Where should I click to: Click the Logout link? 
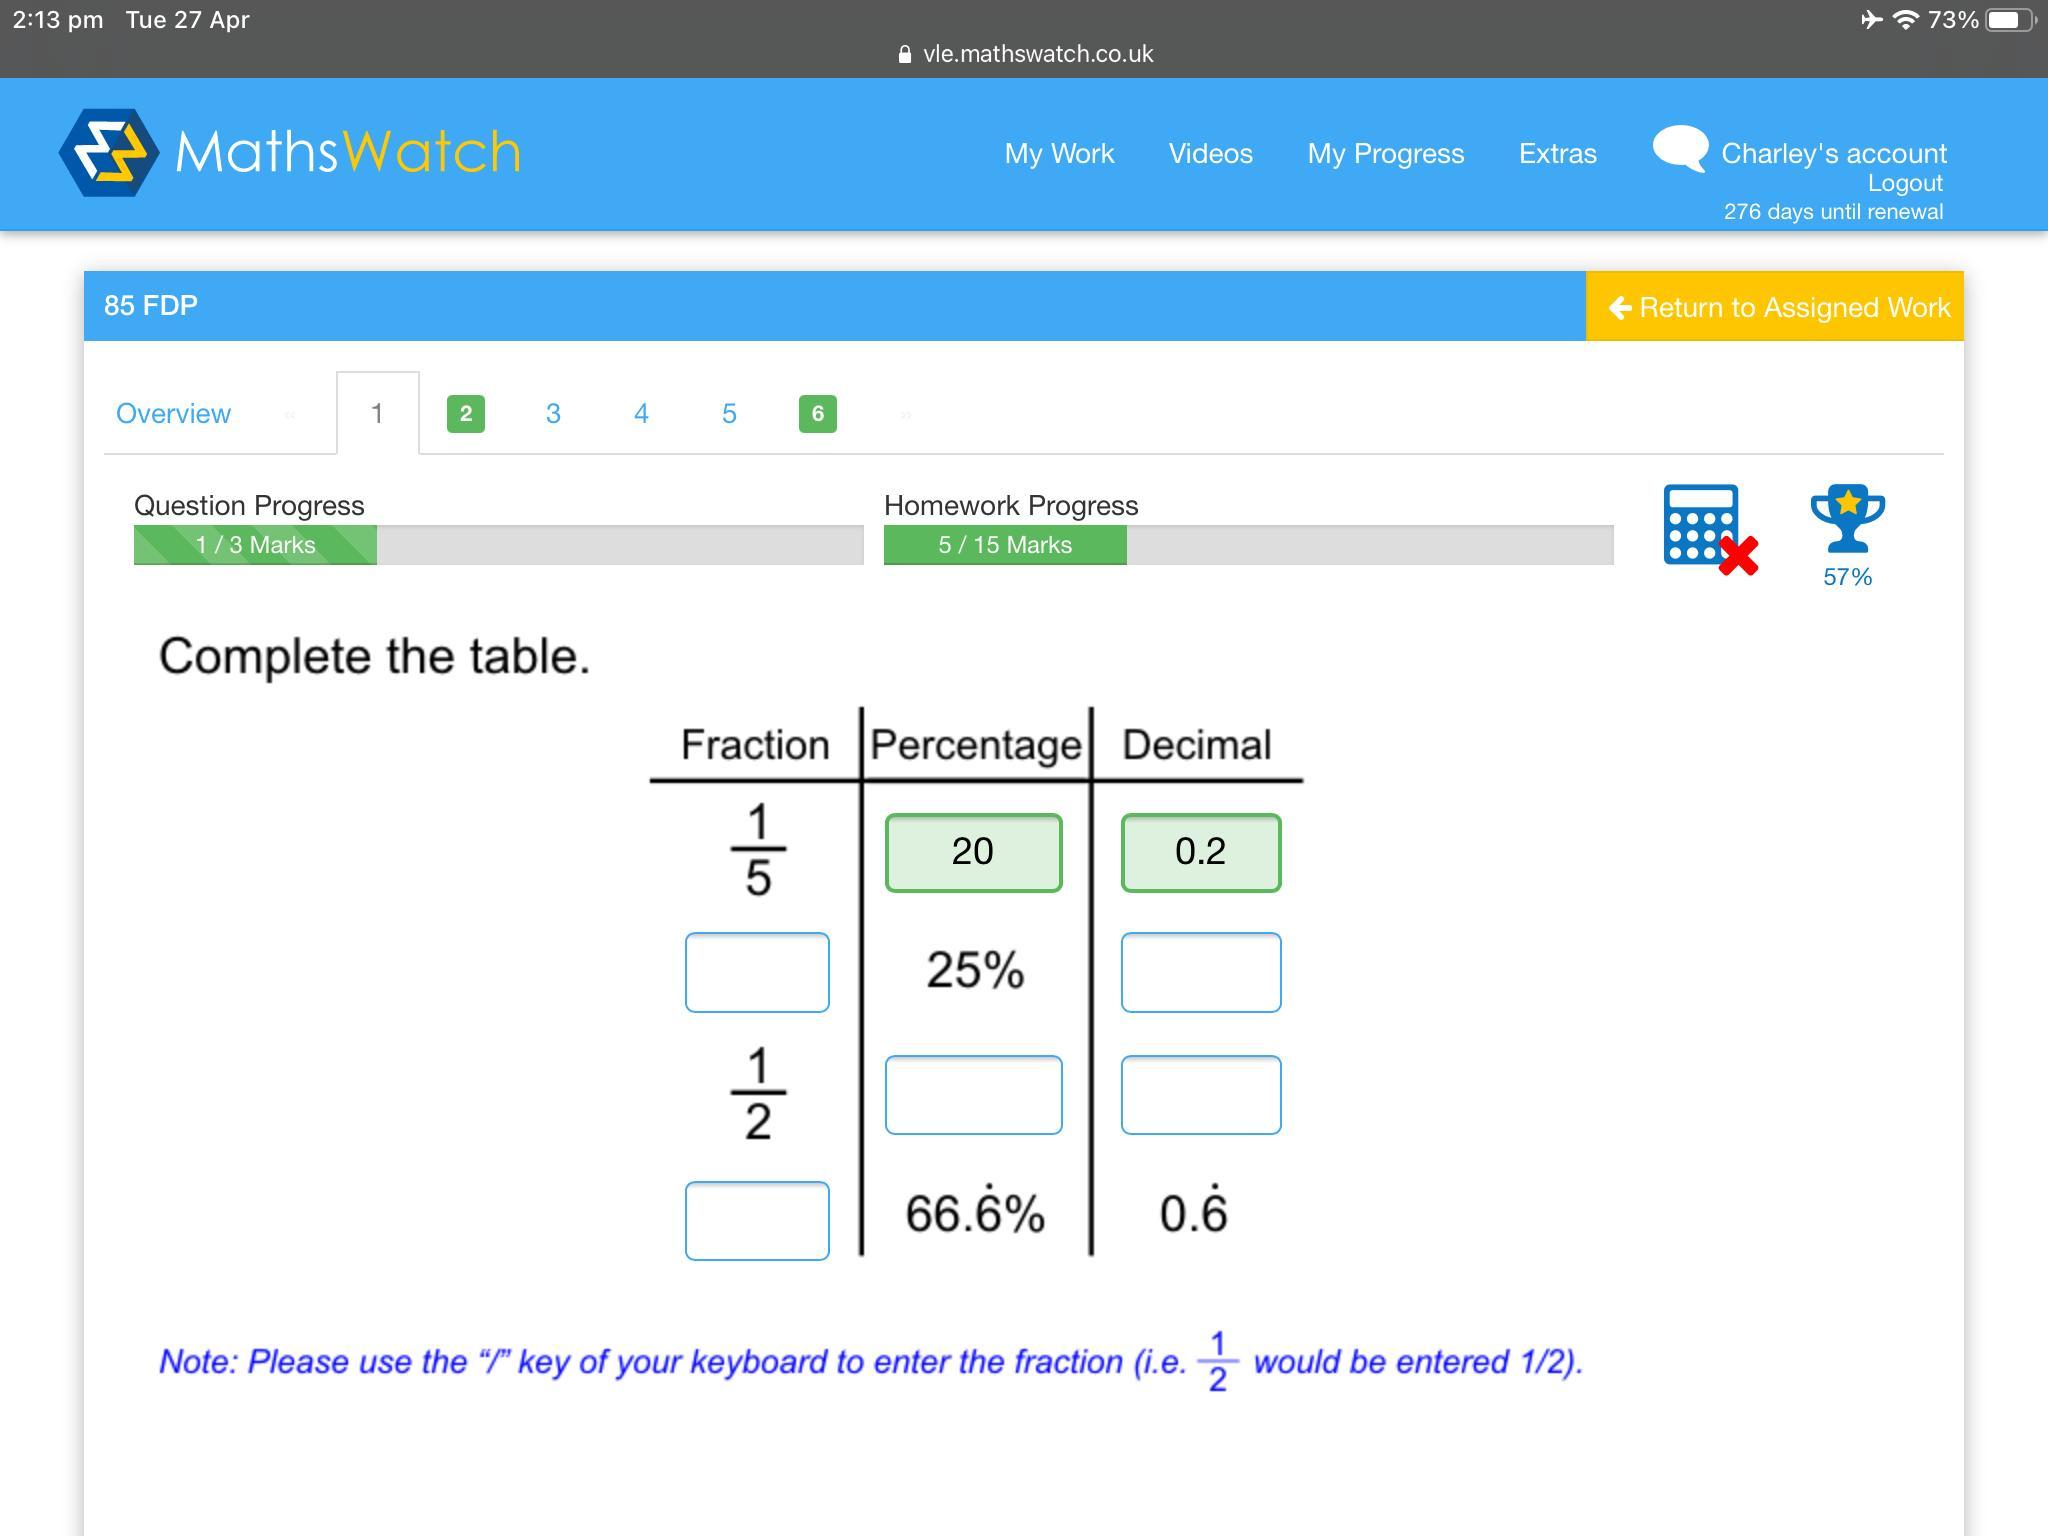pos(1904,183)
